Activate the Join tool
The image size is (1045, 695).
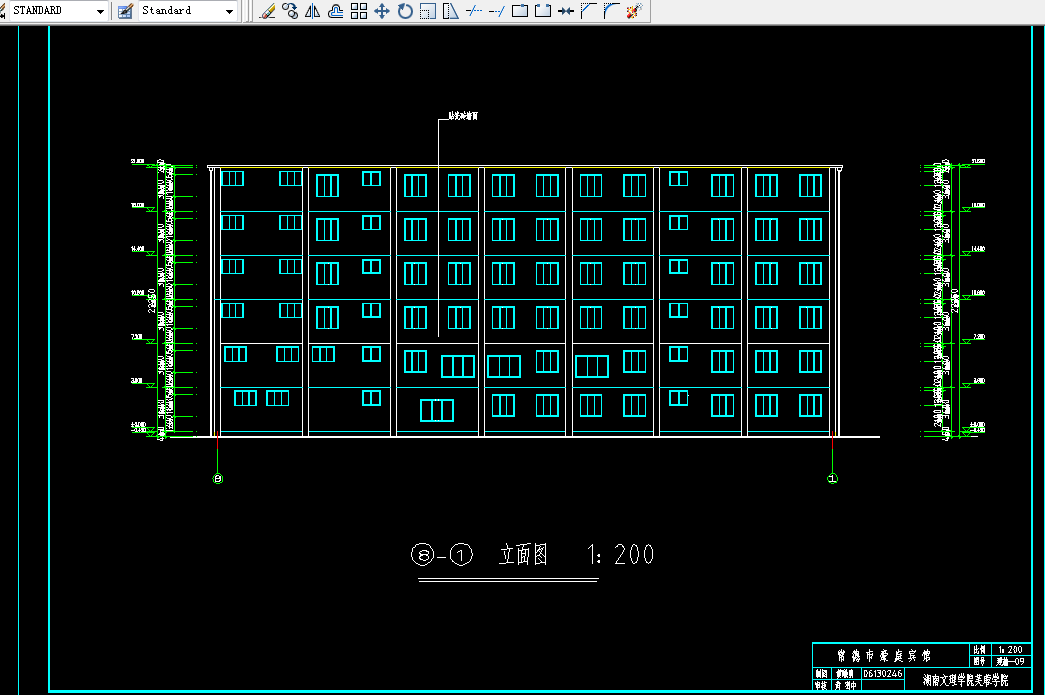566,11
